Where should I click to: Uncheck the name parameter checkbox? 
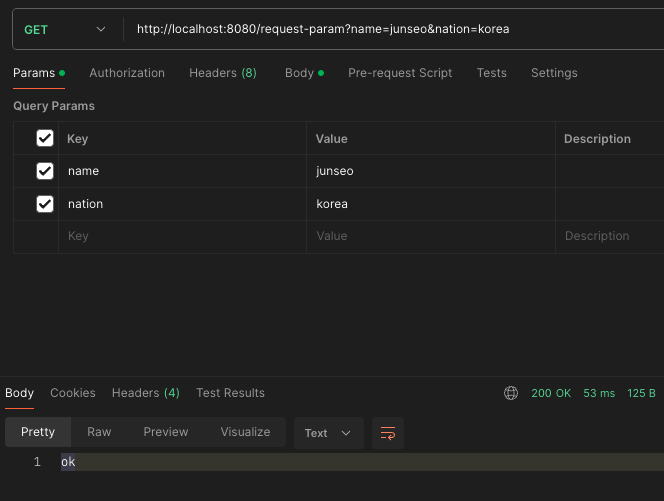tap(45, 171)
